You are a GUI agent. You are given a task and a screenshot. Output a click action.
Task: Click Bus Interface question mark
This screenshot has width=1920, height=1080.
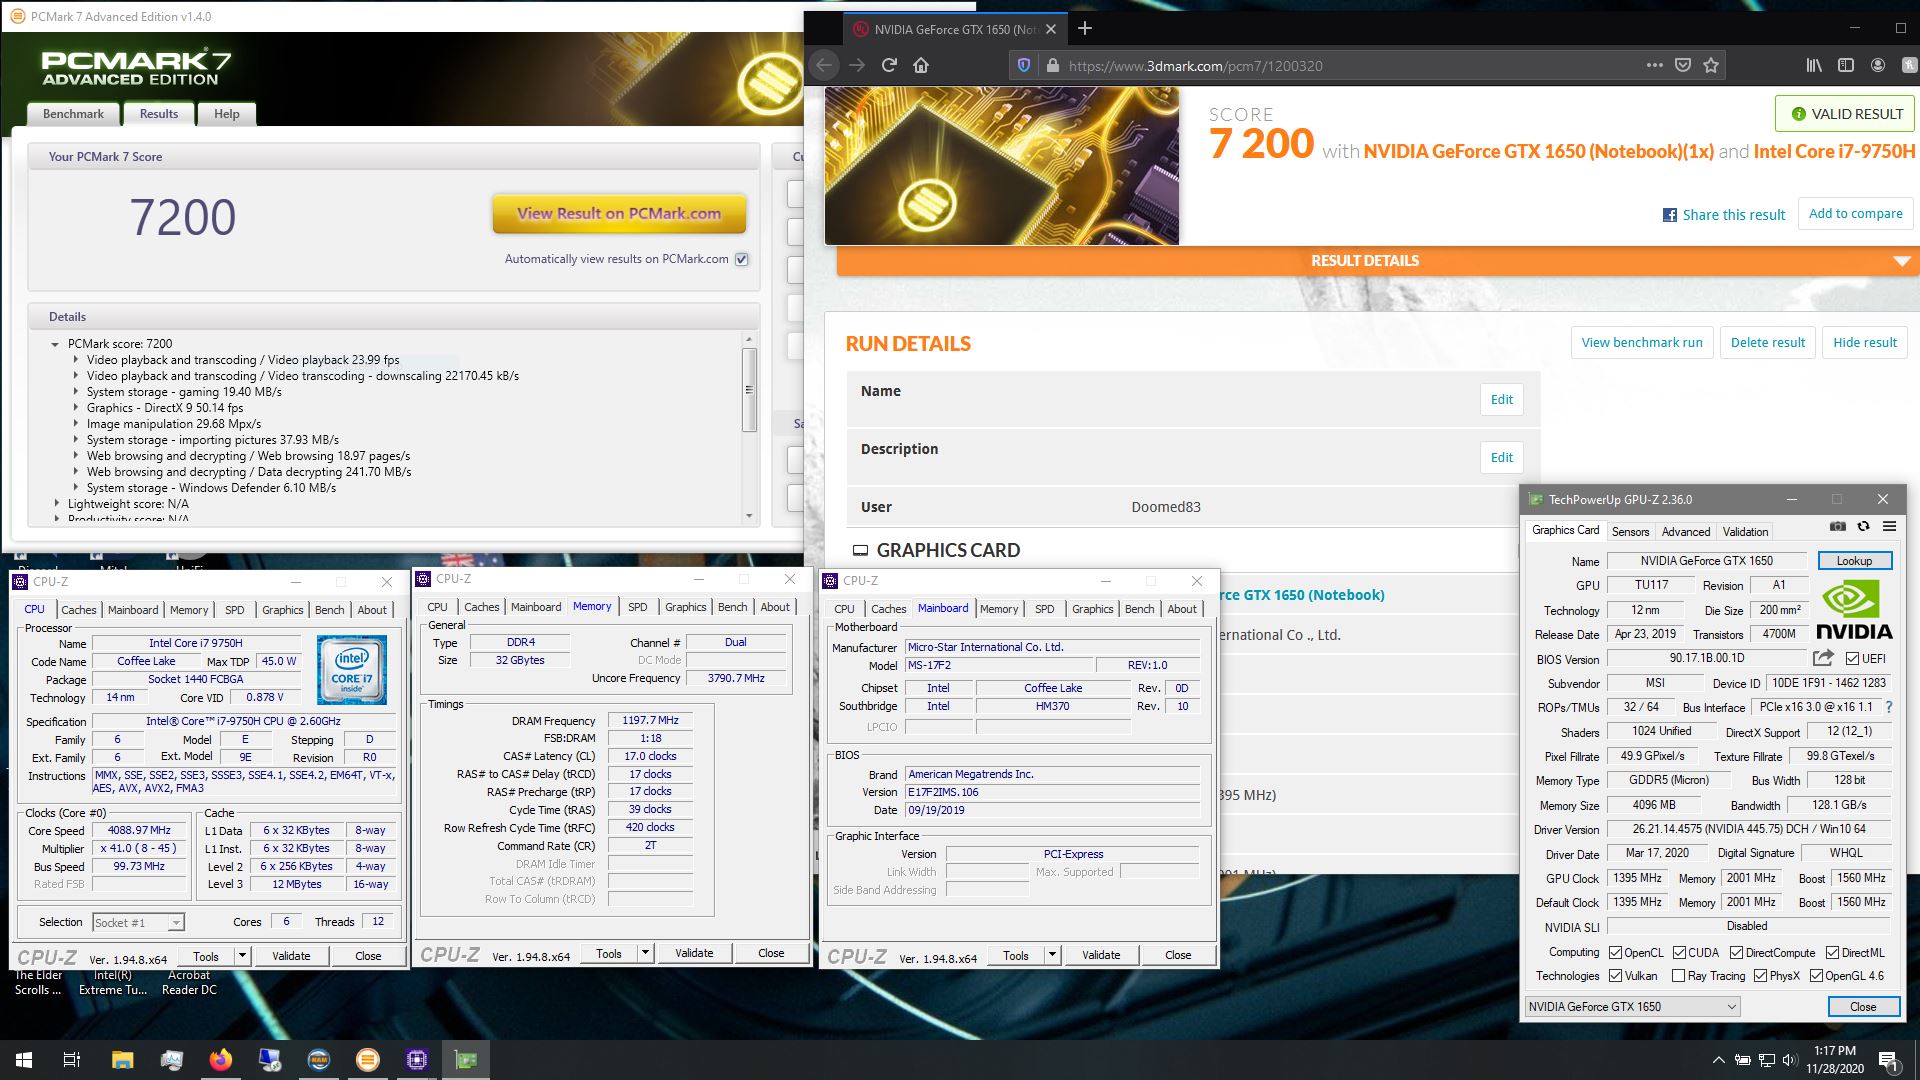coord(1889,707)
